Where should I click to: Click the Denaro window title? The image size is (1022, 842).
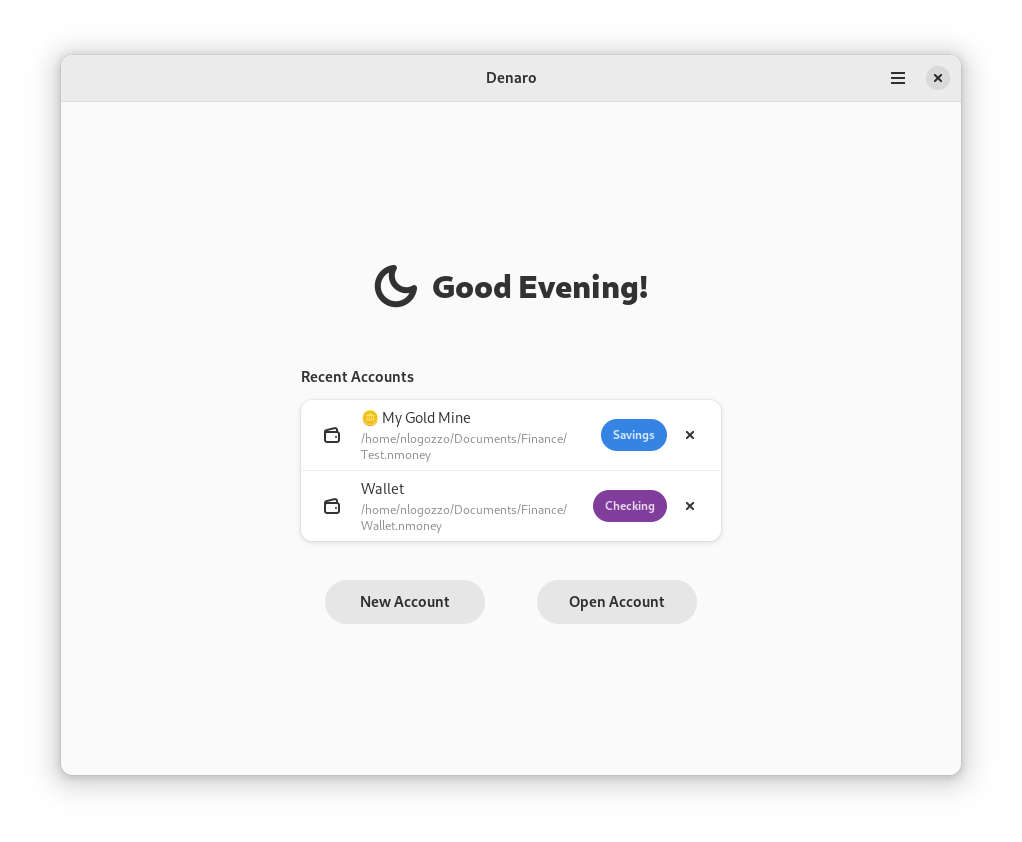(x=511, y=78)
